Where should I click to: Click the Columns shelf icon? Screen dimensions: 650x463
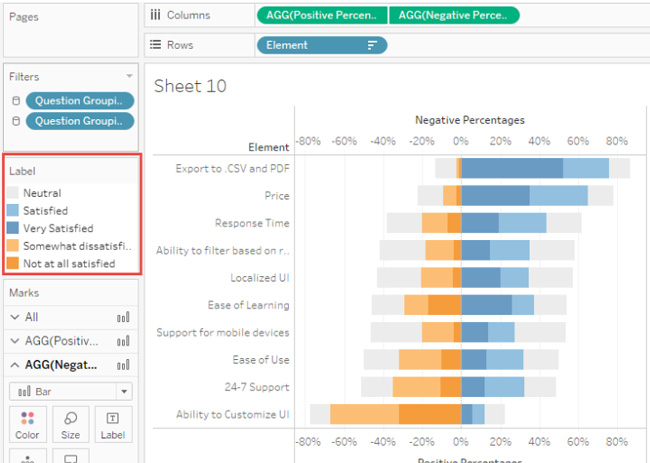tap(154, 15)
